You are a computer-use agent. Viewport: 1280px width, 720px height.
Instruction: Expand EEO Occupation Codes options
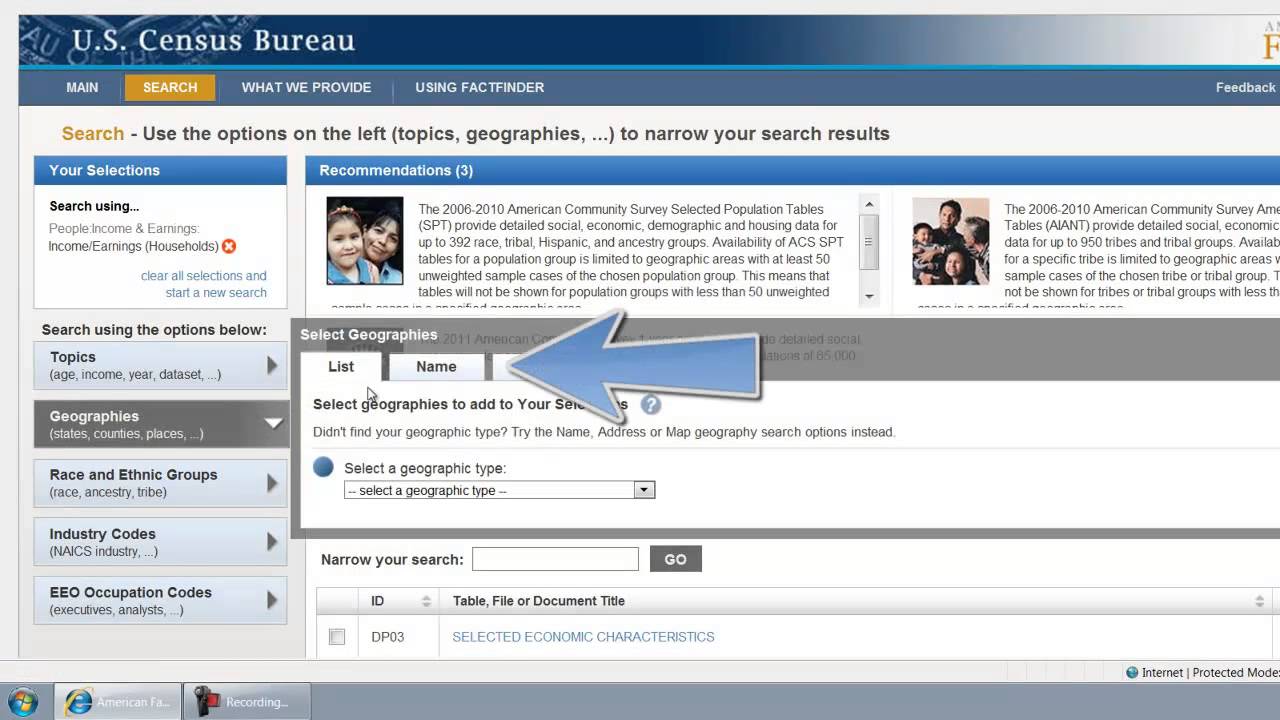tap(160, 601)
